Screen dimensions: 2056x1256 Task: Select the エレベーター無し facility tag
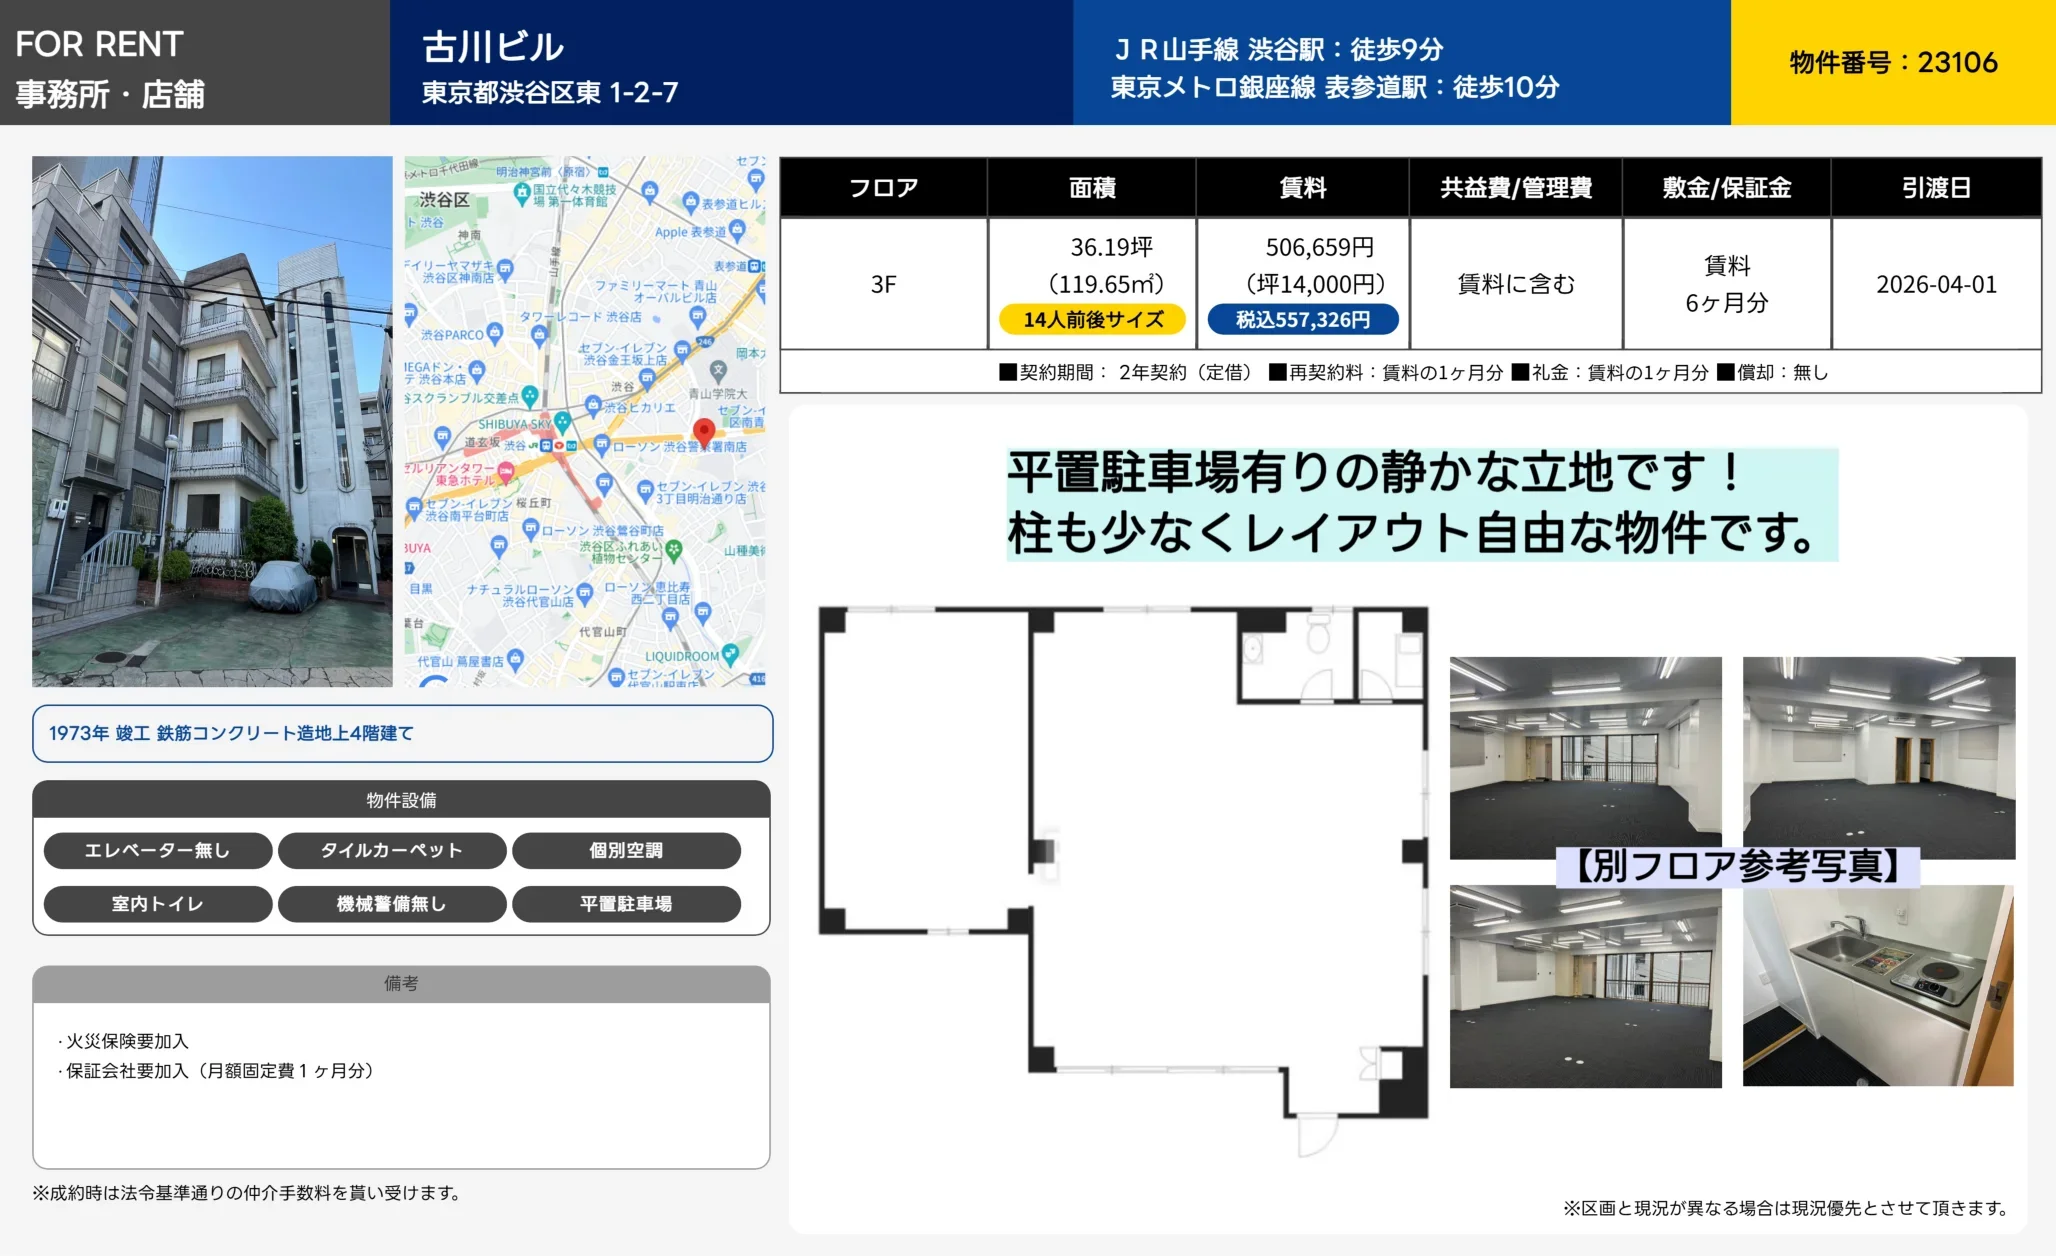point(158,850)
